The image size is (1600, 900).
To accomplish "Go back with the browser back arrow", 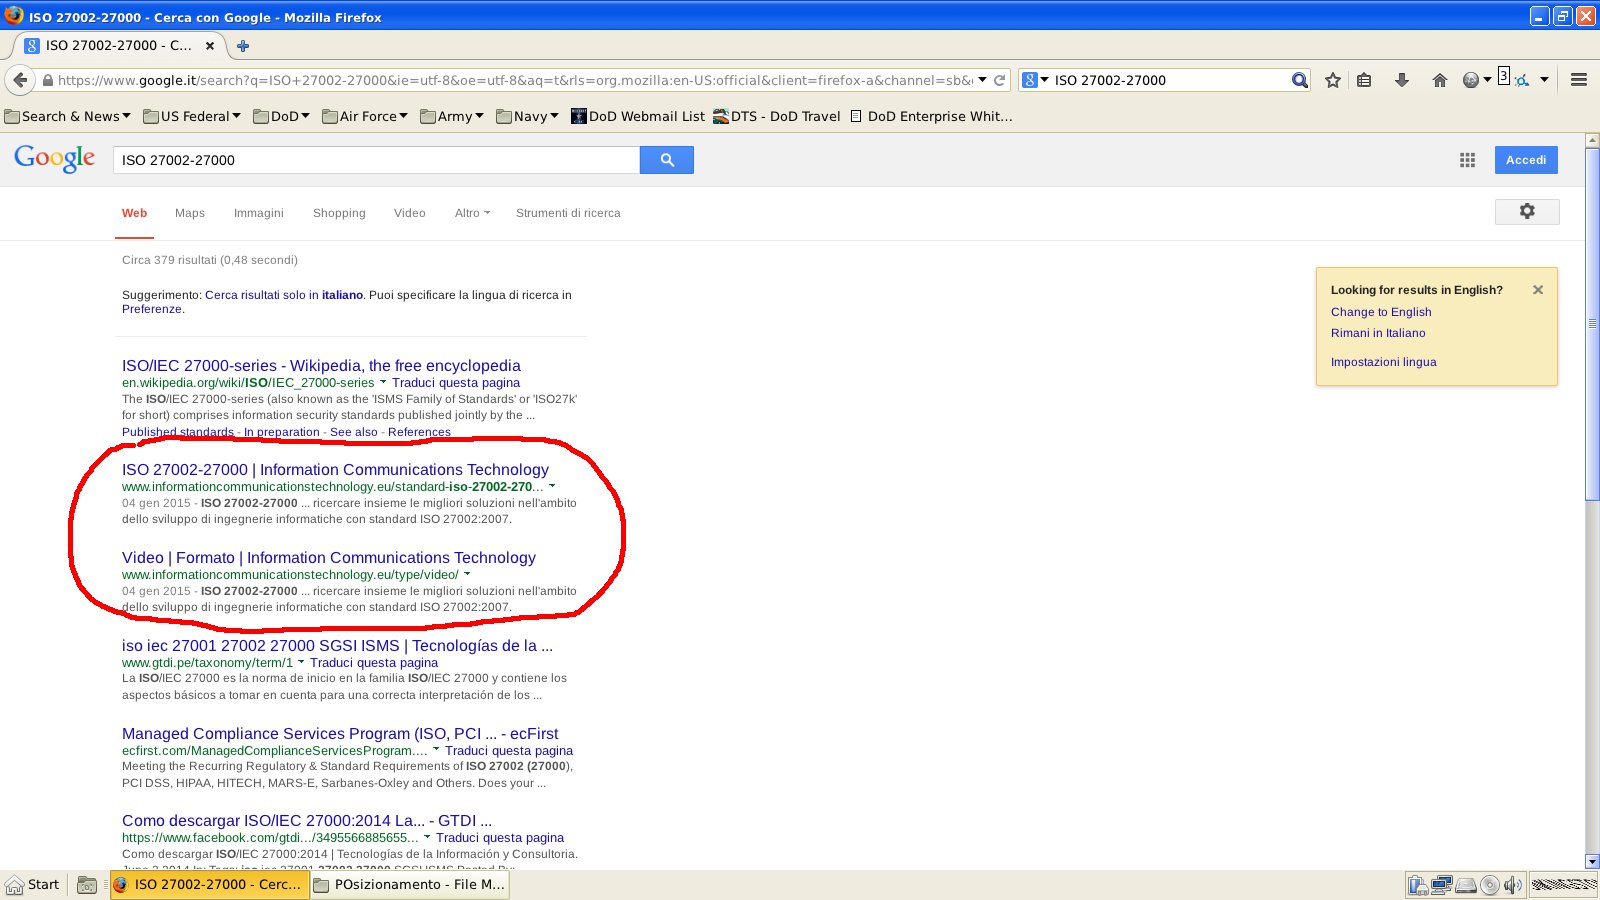I will click(20, 80).
